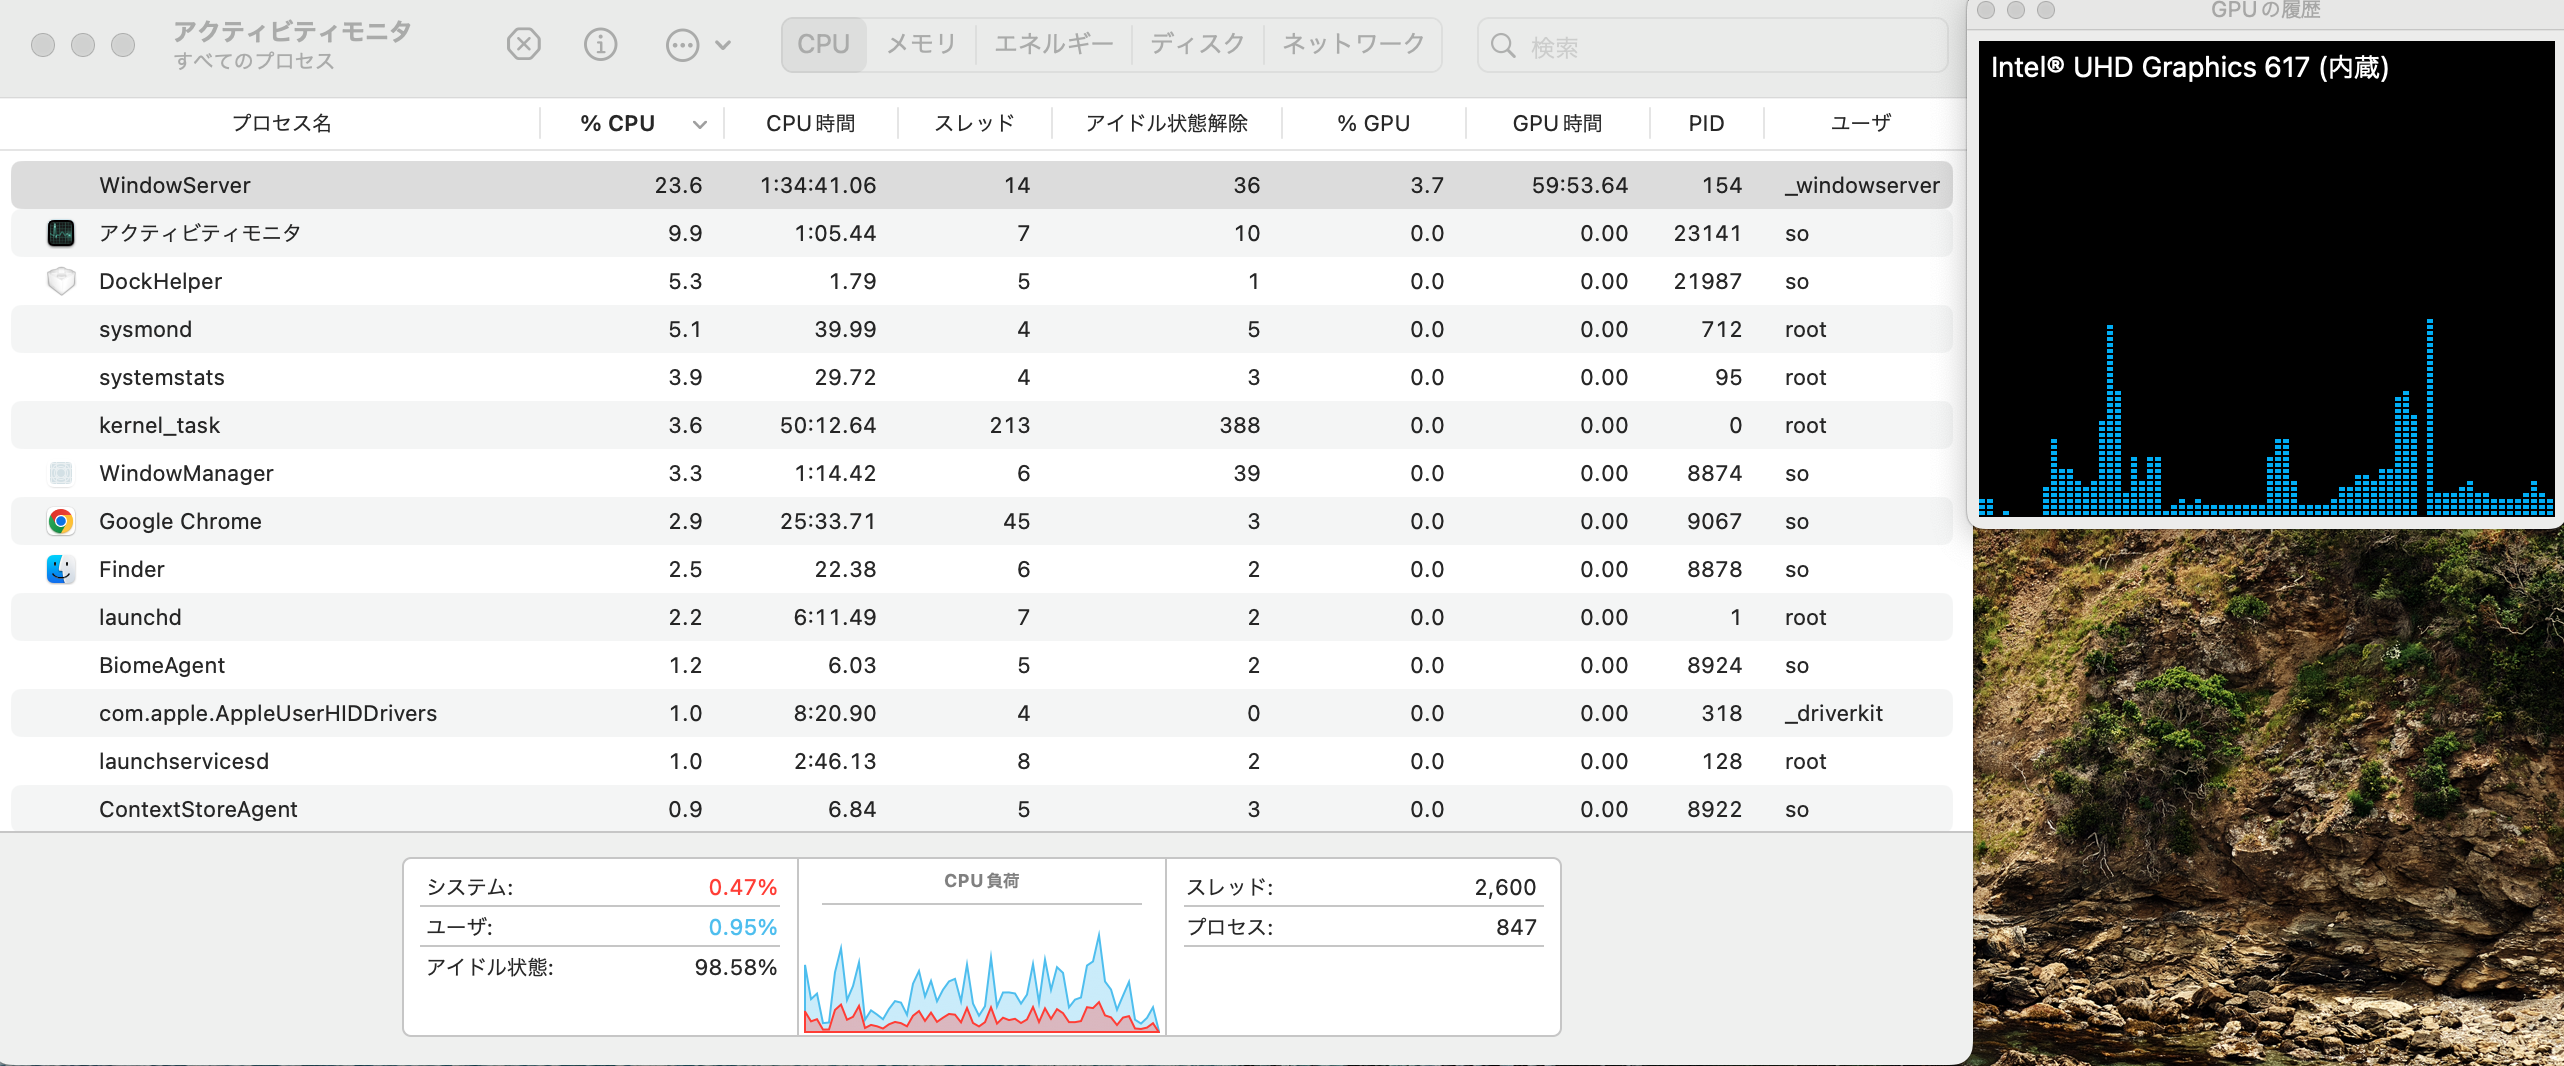
Task: Click the Activity Monitor app icon in list
Action: tap(61, 233)
